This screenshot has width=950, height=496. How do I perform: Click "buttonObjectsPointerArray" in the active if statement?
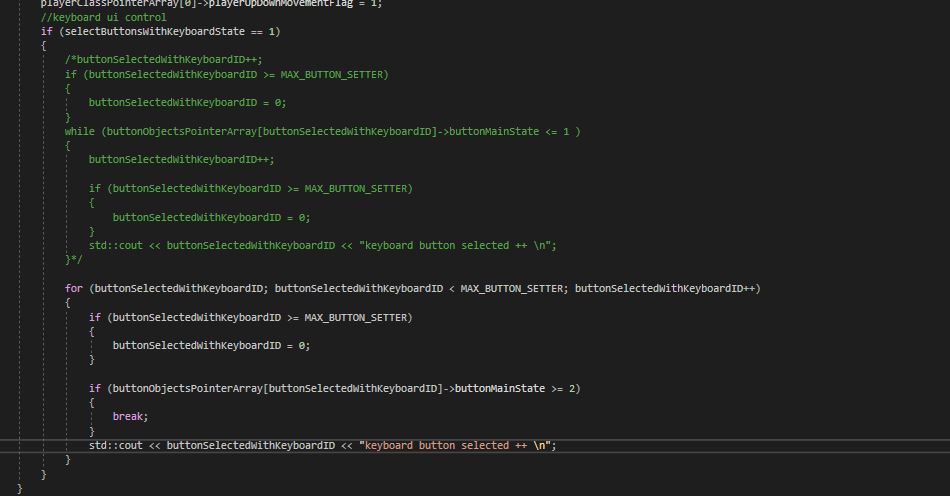pos(188,388)
